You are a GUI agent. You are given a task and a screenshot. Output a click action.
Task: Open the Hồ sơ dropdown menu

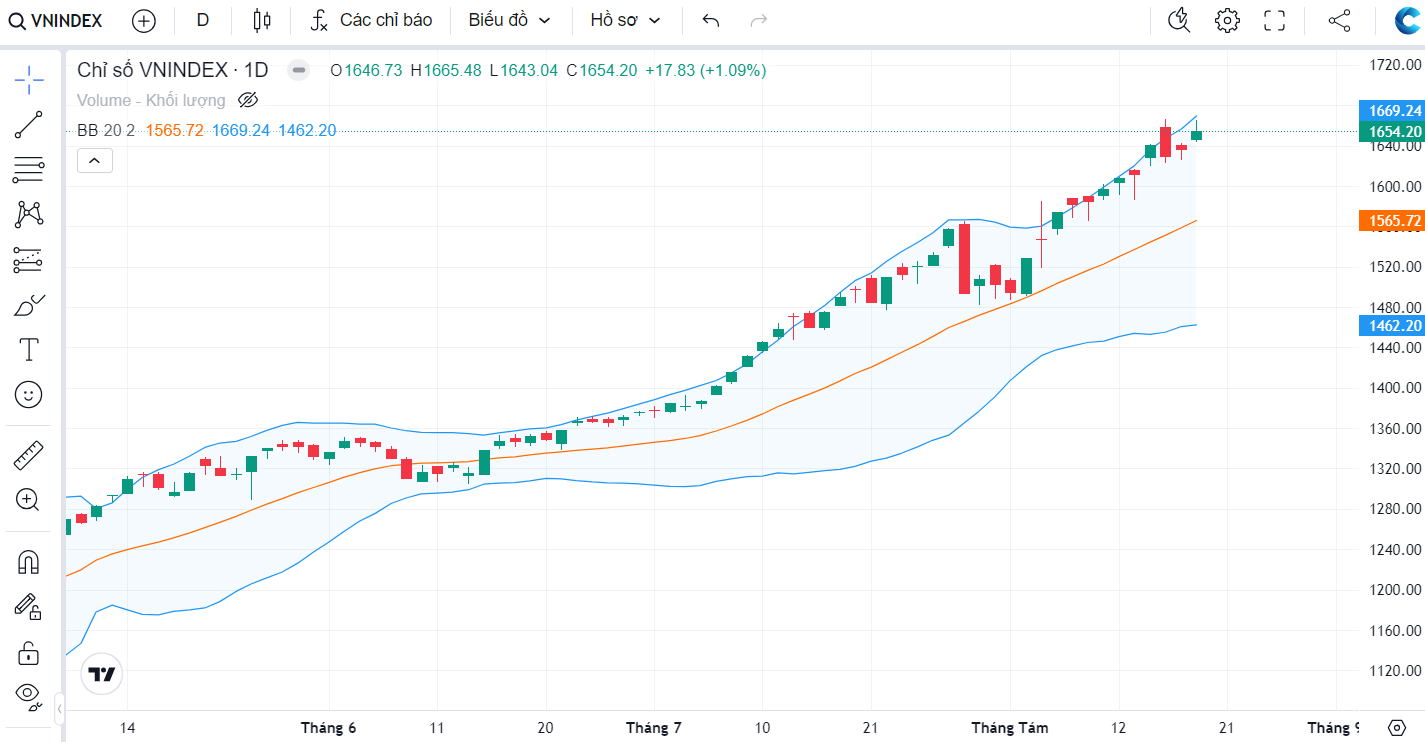(x=625, y=20)
